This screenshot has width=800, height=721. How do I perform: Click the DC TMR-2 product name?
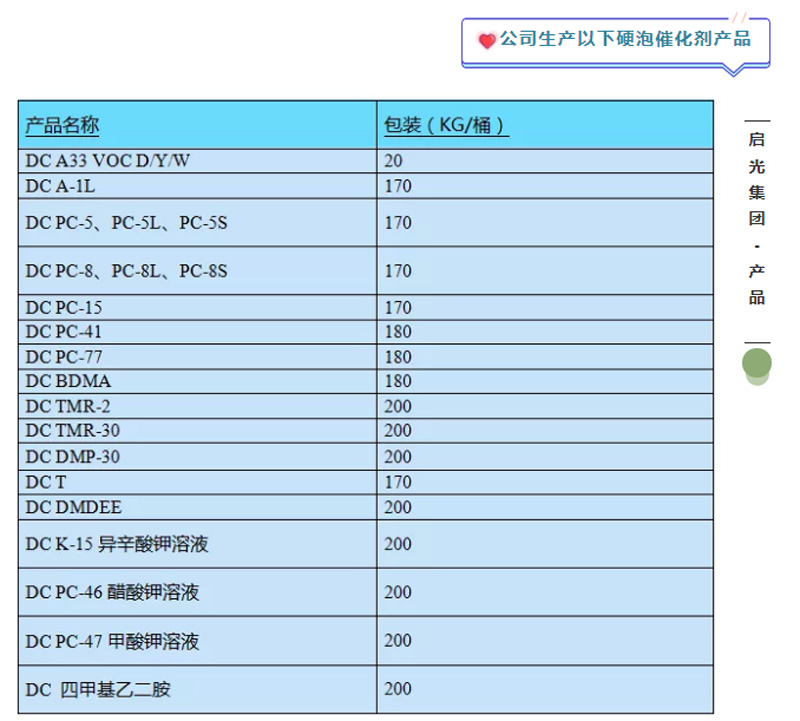point(68,406)
